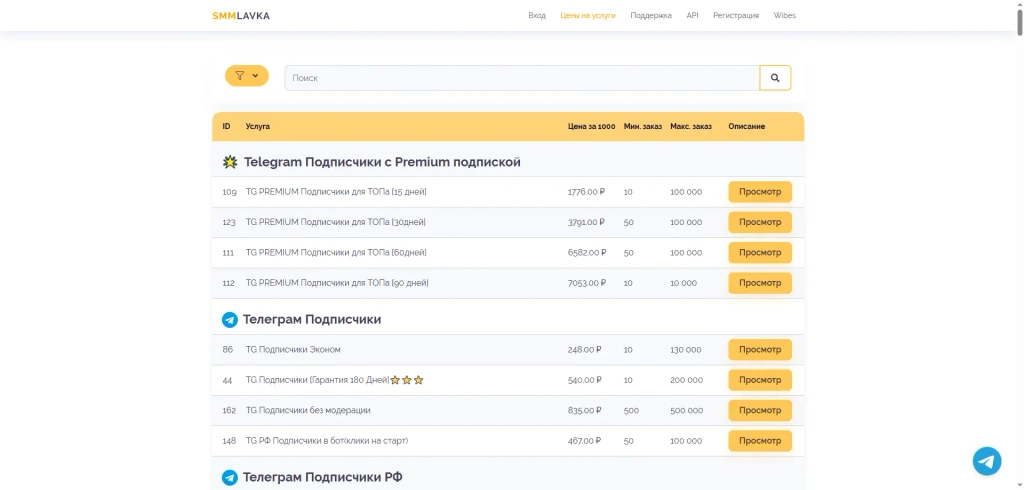Click price 540.00 ₽

click(584, 380)
